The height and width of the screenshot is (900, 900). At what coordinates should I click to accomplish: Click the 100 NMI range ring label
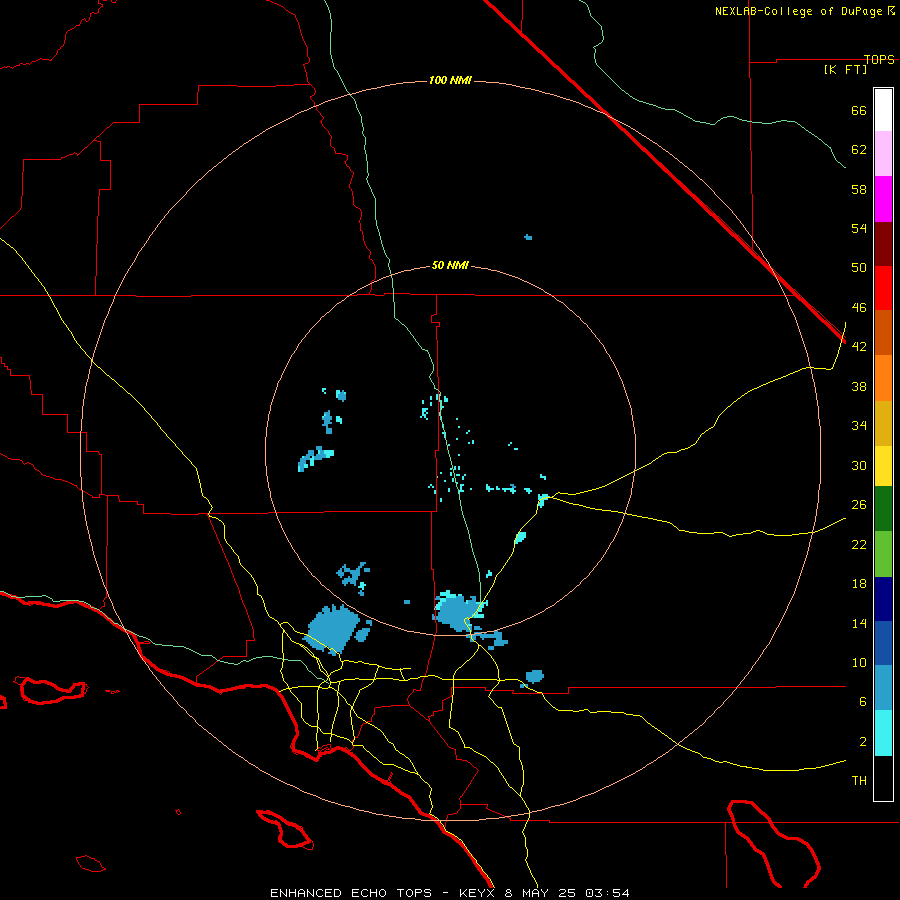(450, 80)
